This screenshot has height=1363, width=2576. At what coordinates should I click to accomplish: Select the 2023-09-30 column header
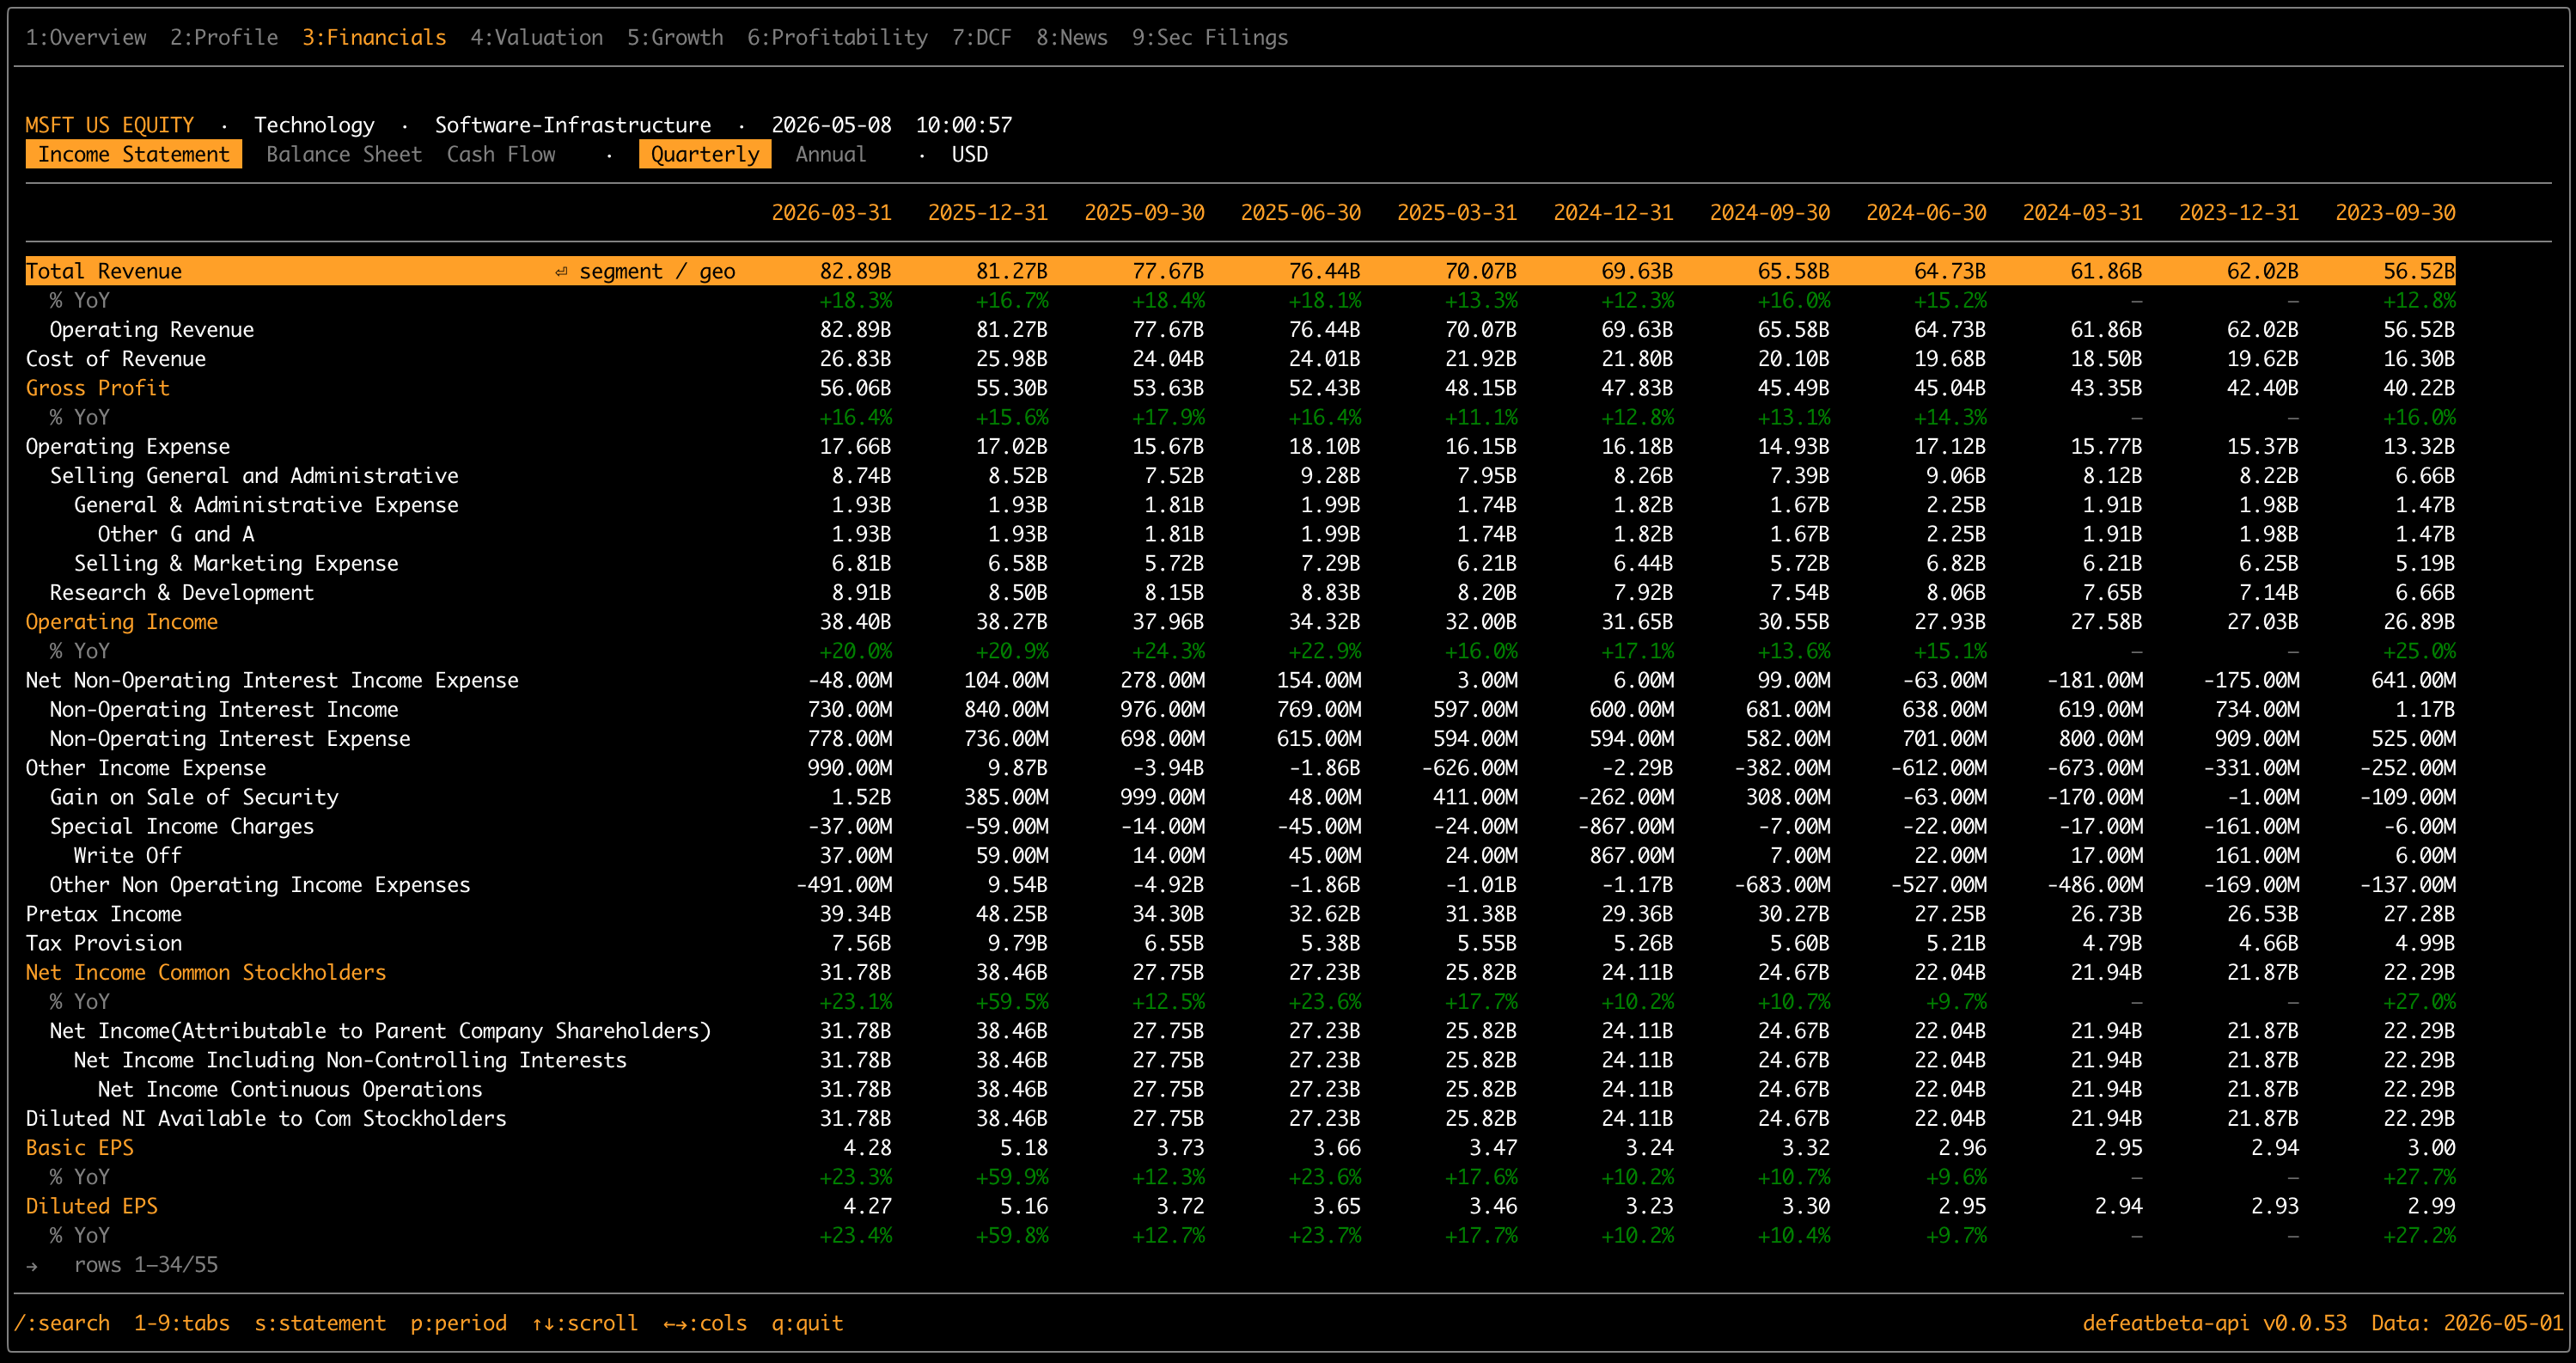pos(2395,212)
